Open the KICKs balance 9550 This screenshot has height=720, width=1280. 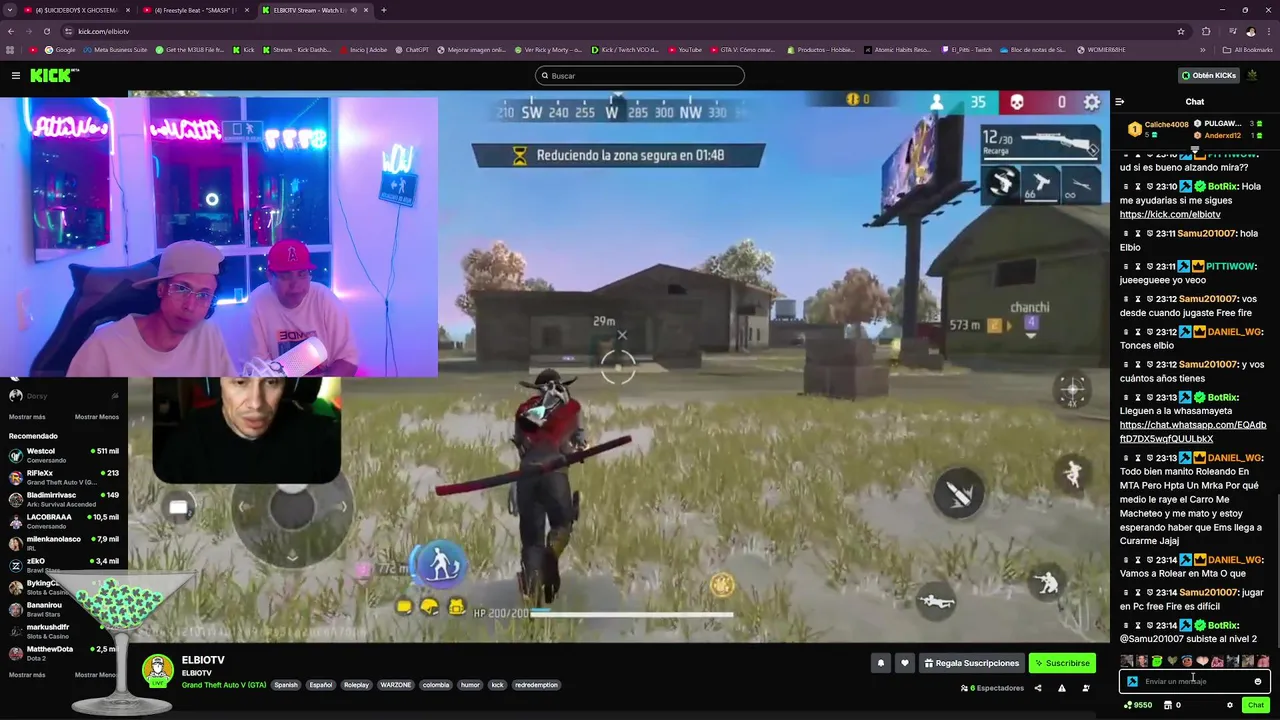[x=1137, y=705]
